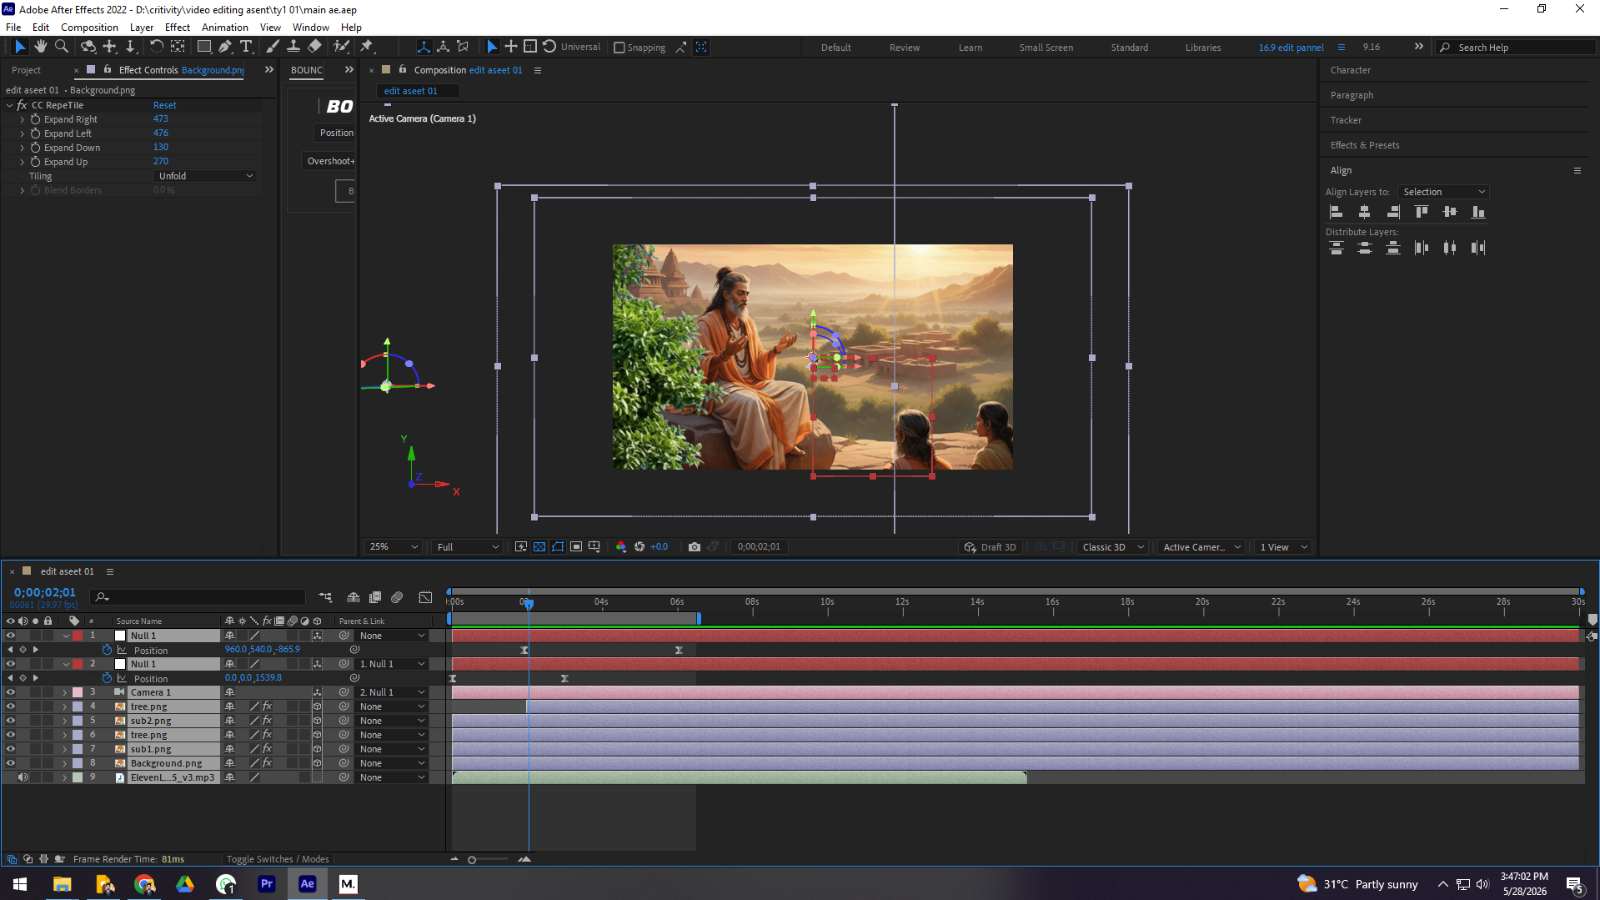1600x900 pixels.
Task: Expand the Camera 1 layer properties
Action: (65, 692)
